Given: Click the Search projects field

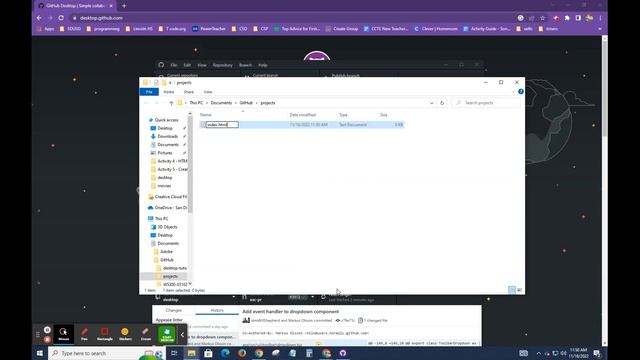Looking at the screenshot, I should (x=486, y=103).
